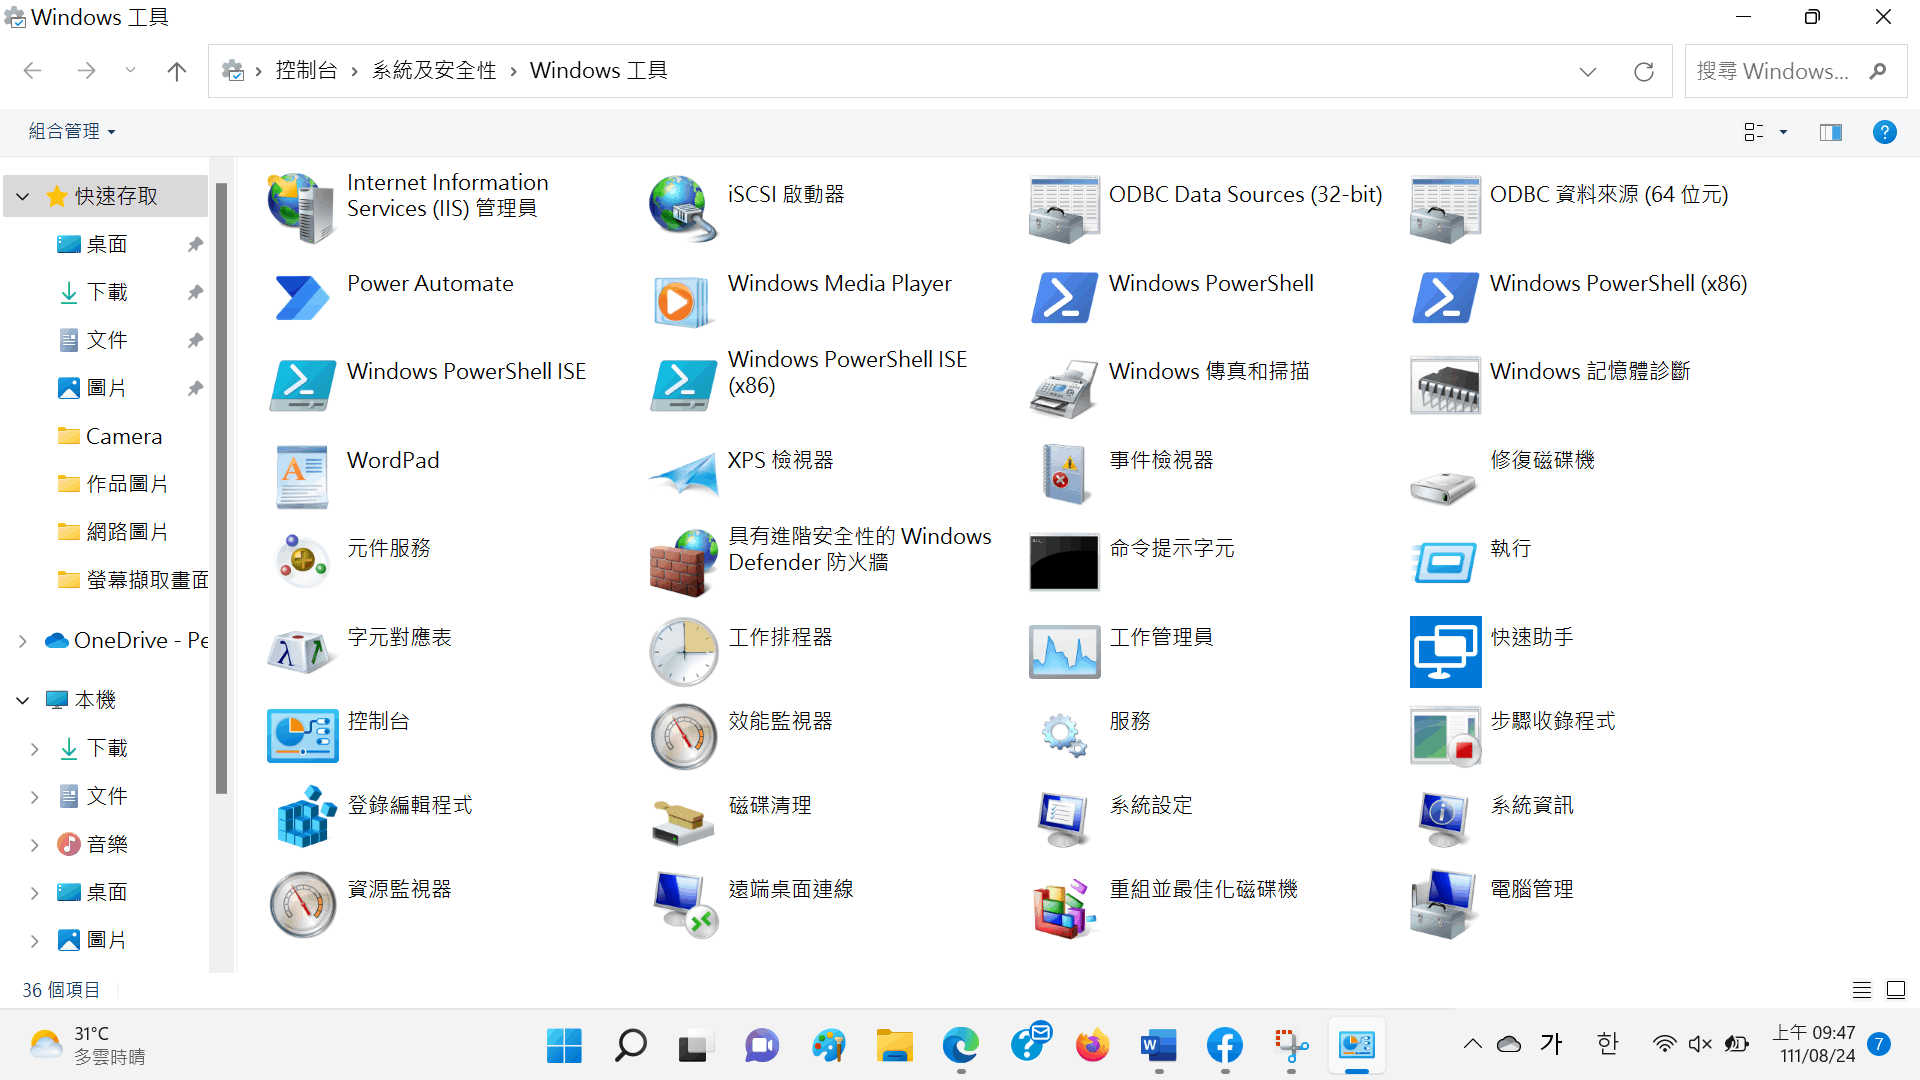This screenshot has height=1080, width=1920.
Task: Open the 服務 gears icon
Action: coord(1064,735)
